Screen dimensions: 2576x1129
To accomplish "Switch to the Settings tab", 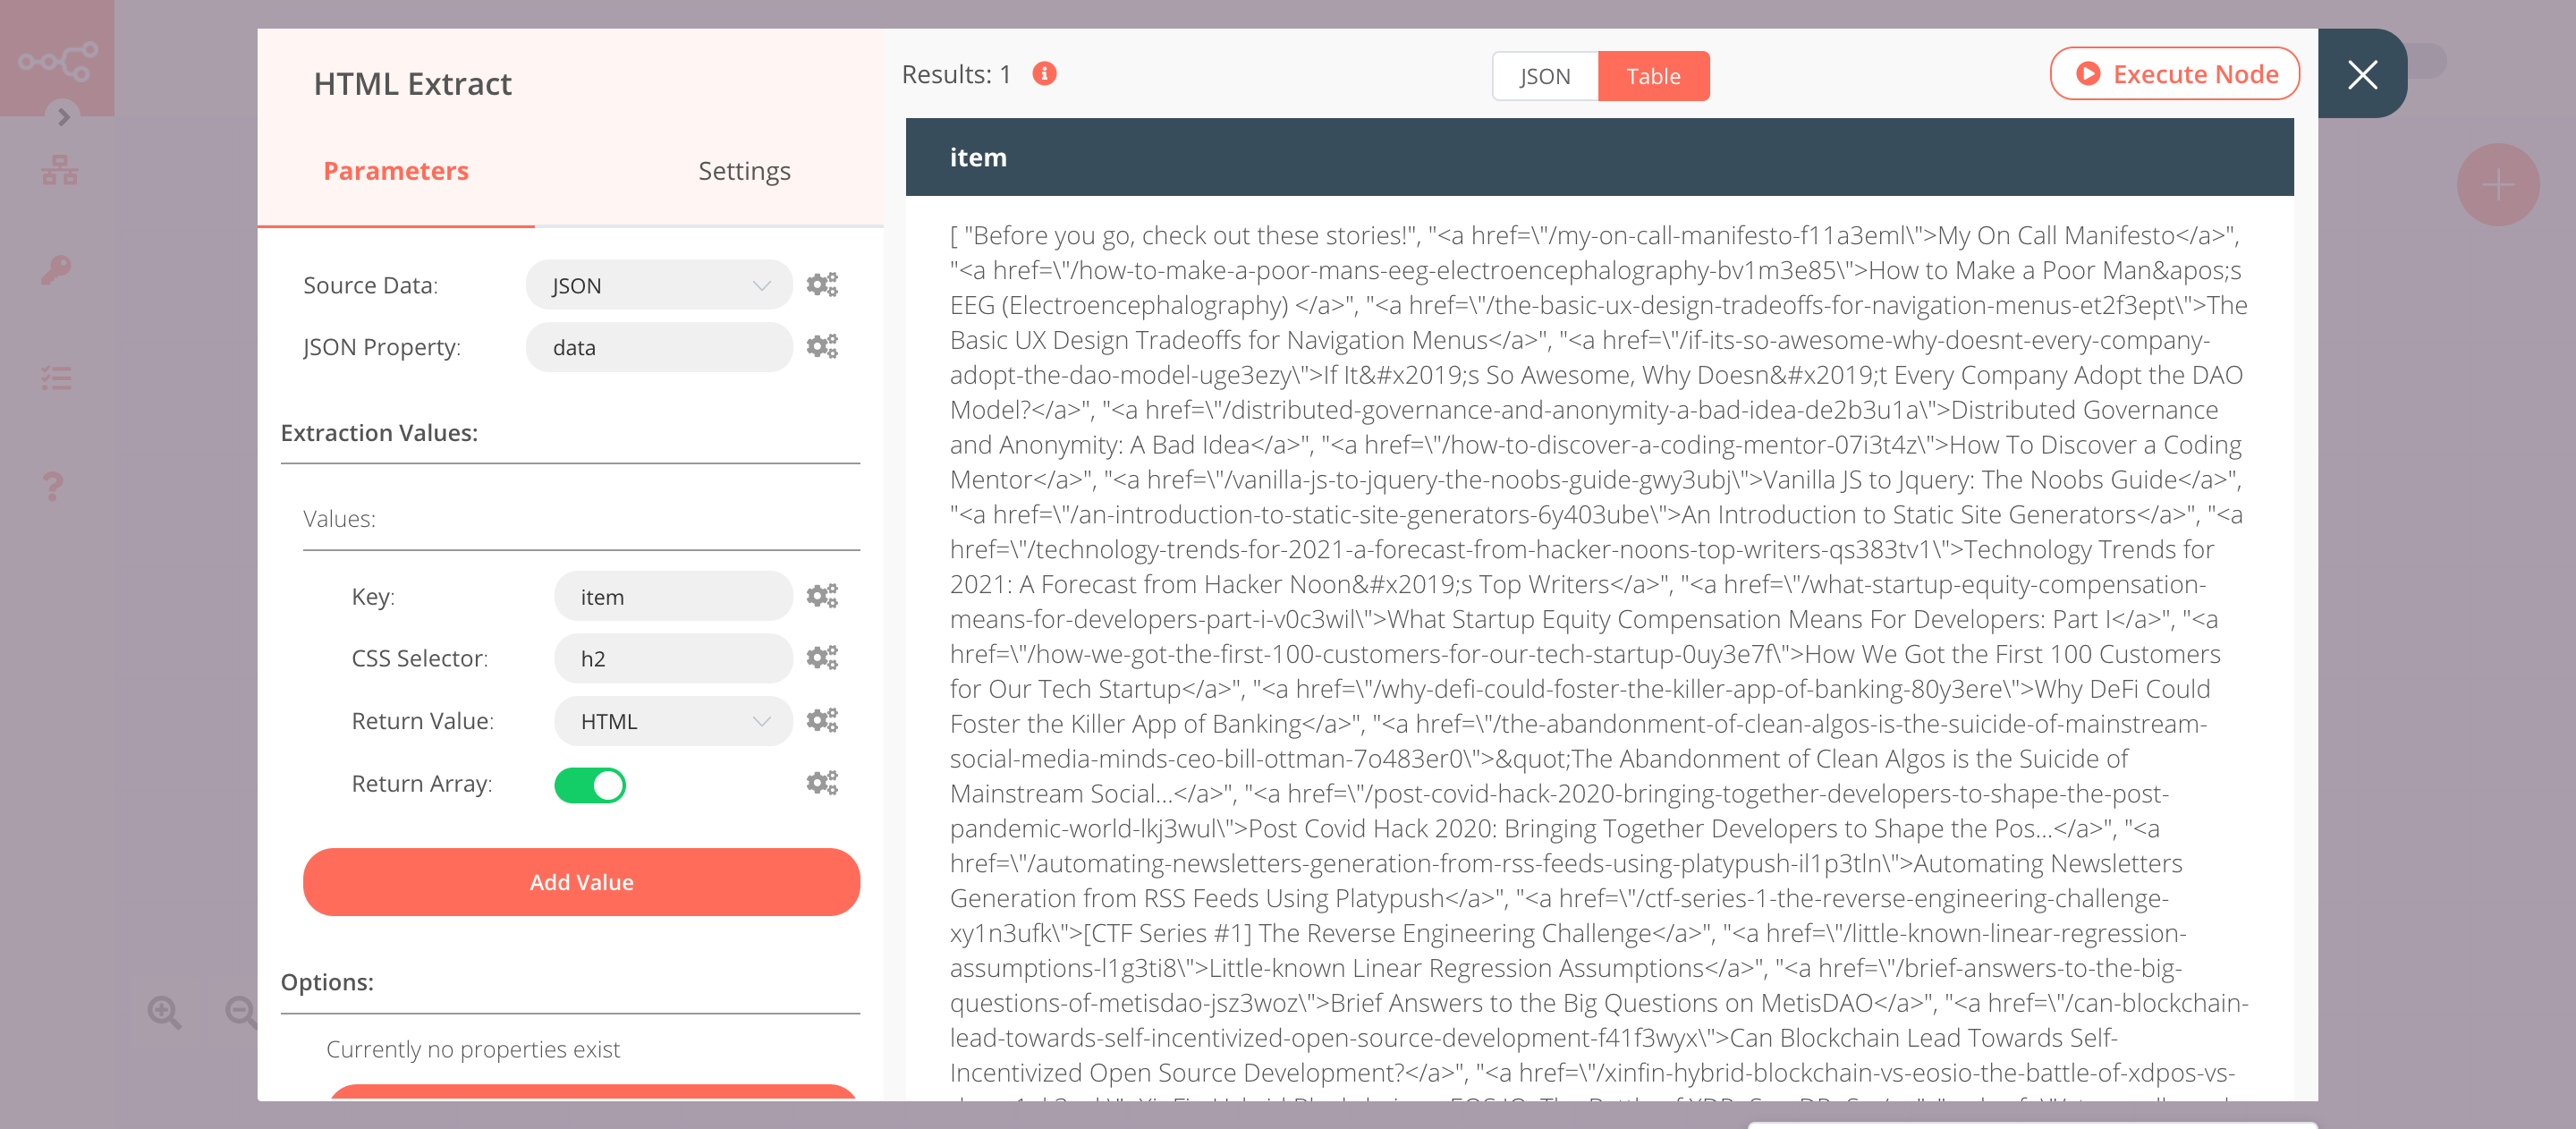I will click(744, 170).
